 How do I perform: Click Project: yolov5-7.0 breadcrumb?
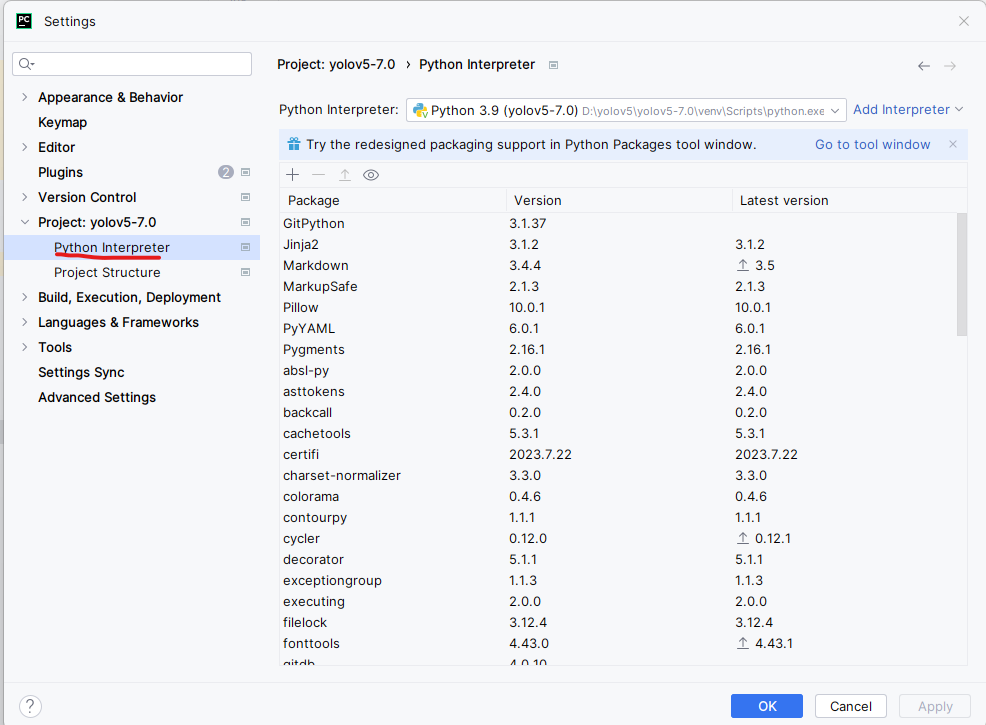336,65
